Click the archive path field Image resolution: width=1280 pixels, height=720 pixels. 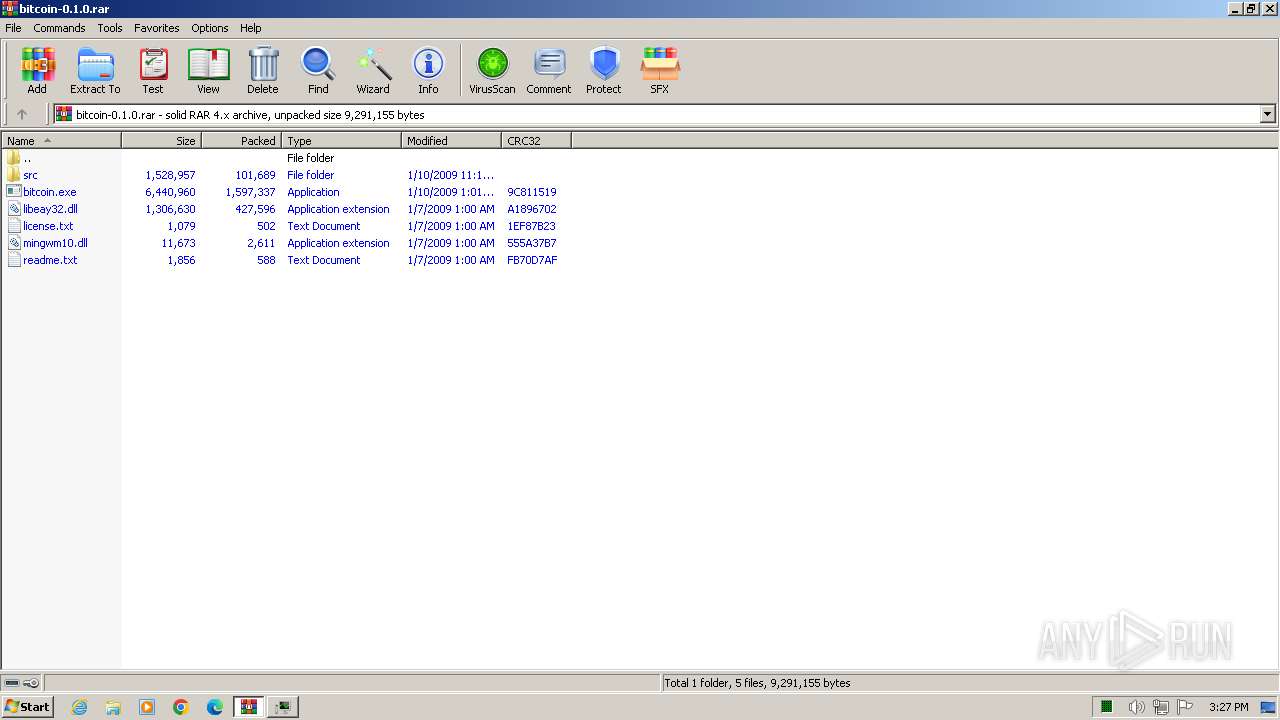tap(656, 114)
